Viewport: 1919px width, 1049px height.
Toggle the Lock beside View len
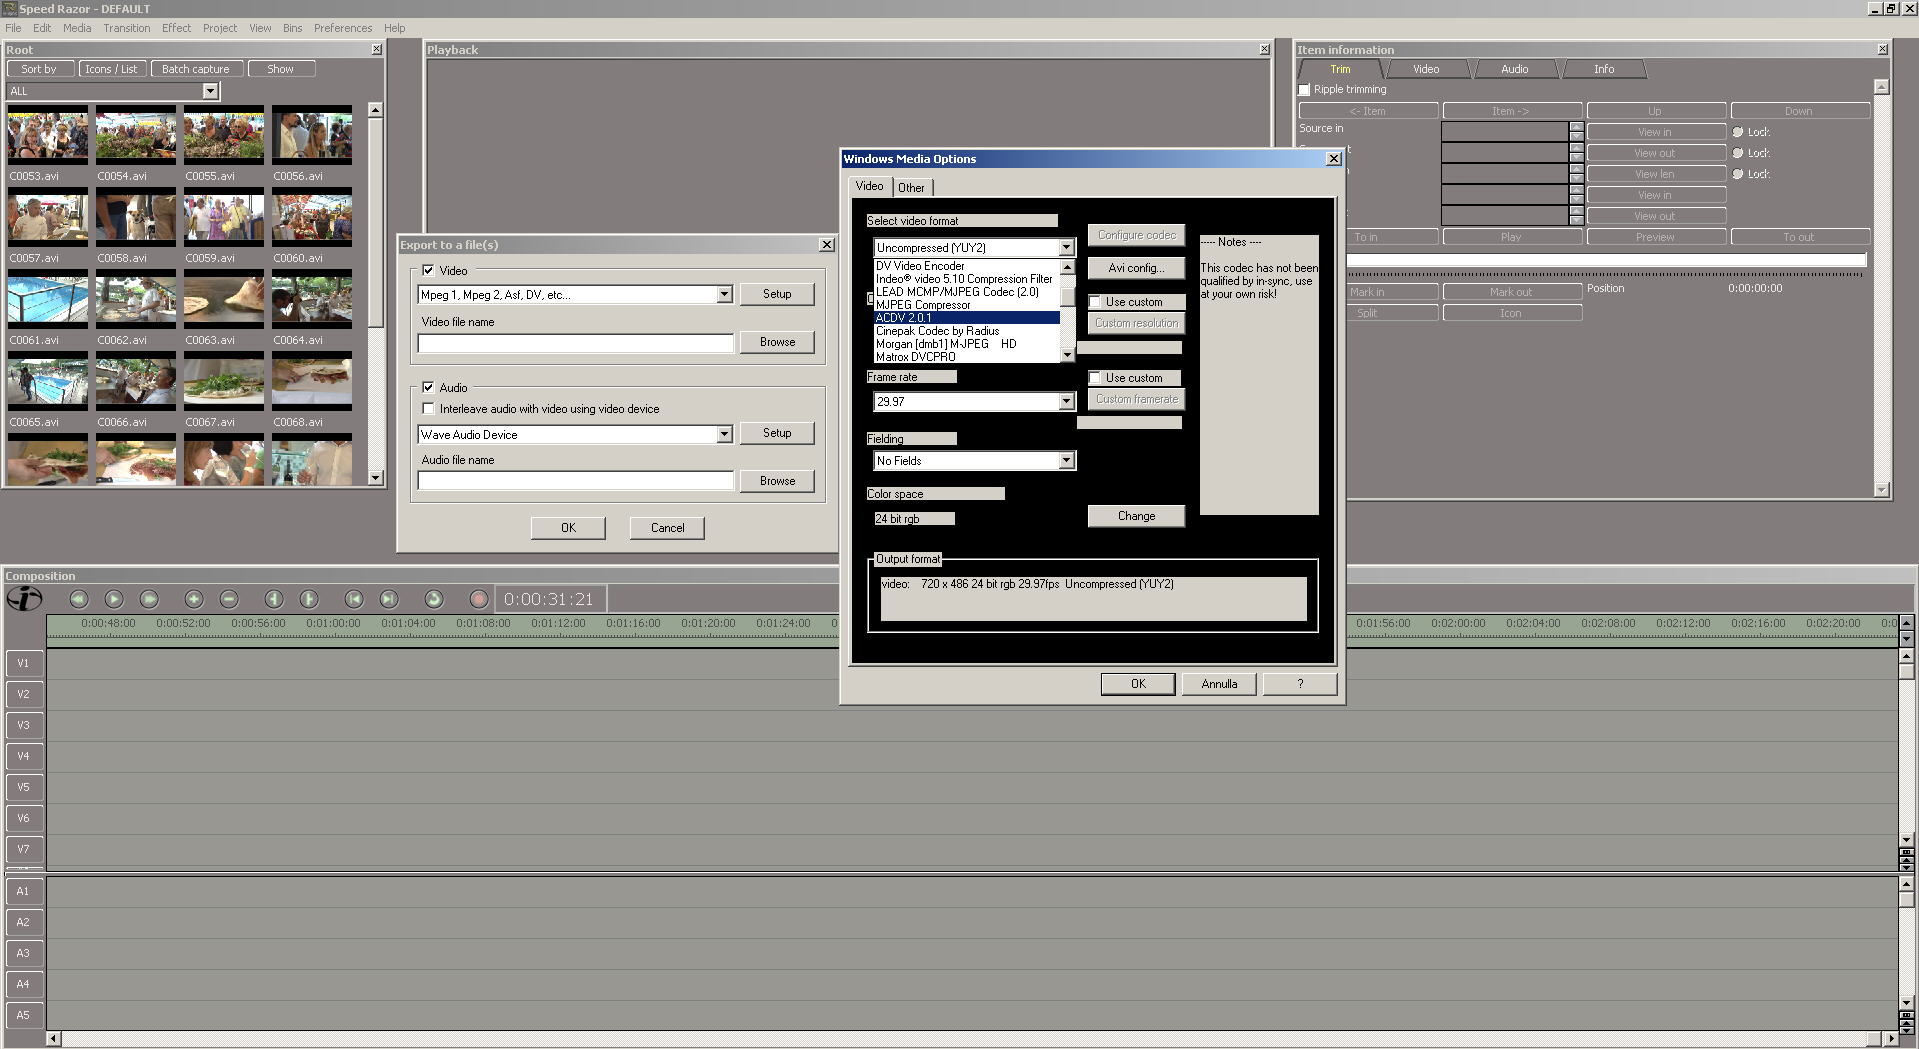1738,174
